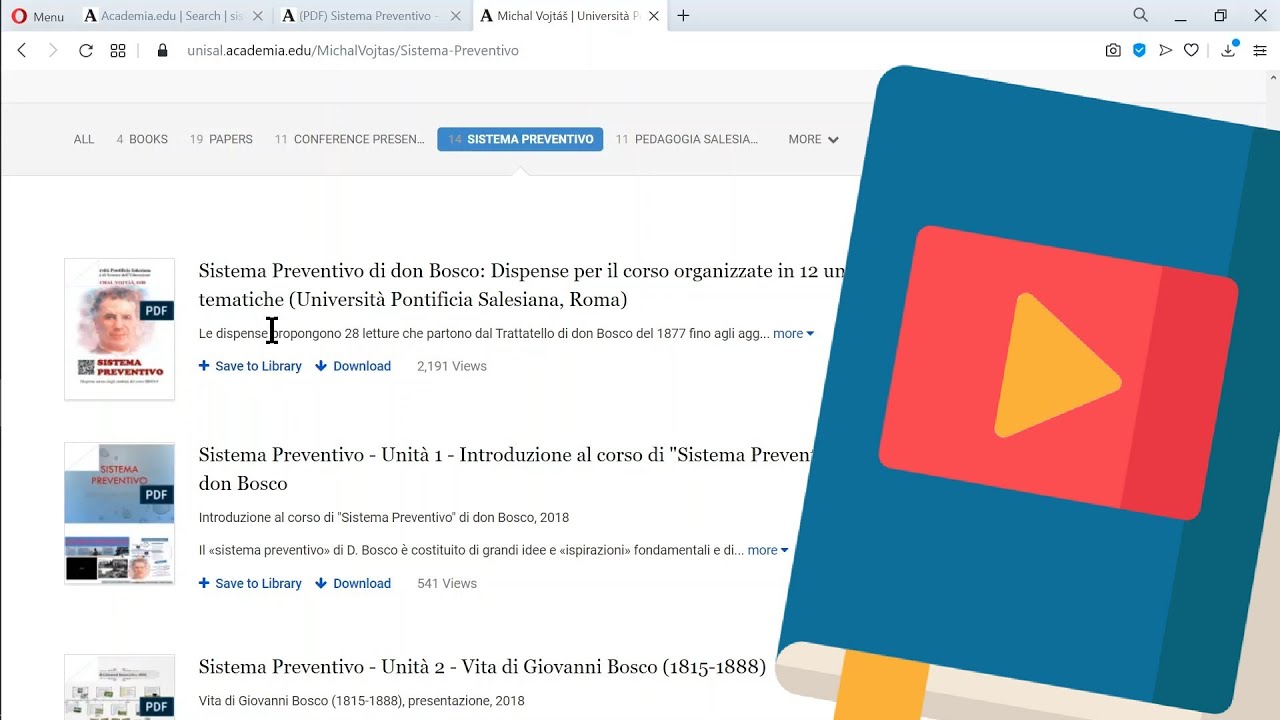Expand the MORE categories dropdown
The image size is (1280, 720).
point(813,139)
